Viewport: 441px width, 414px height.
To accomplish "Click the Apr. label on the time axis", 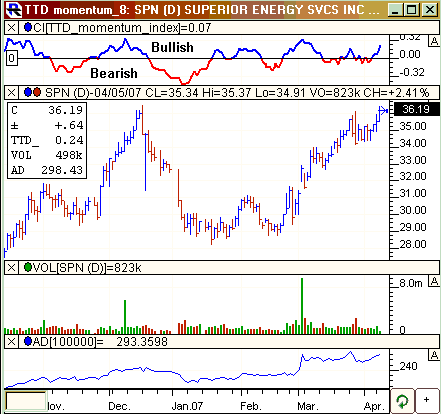I will (374, 406).
